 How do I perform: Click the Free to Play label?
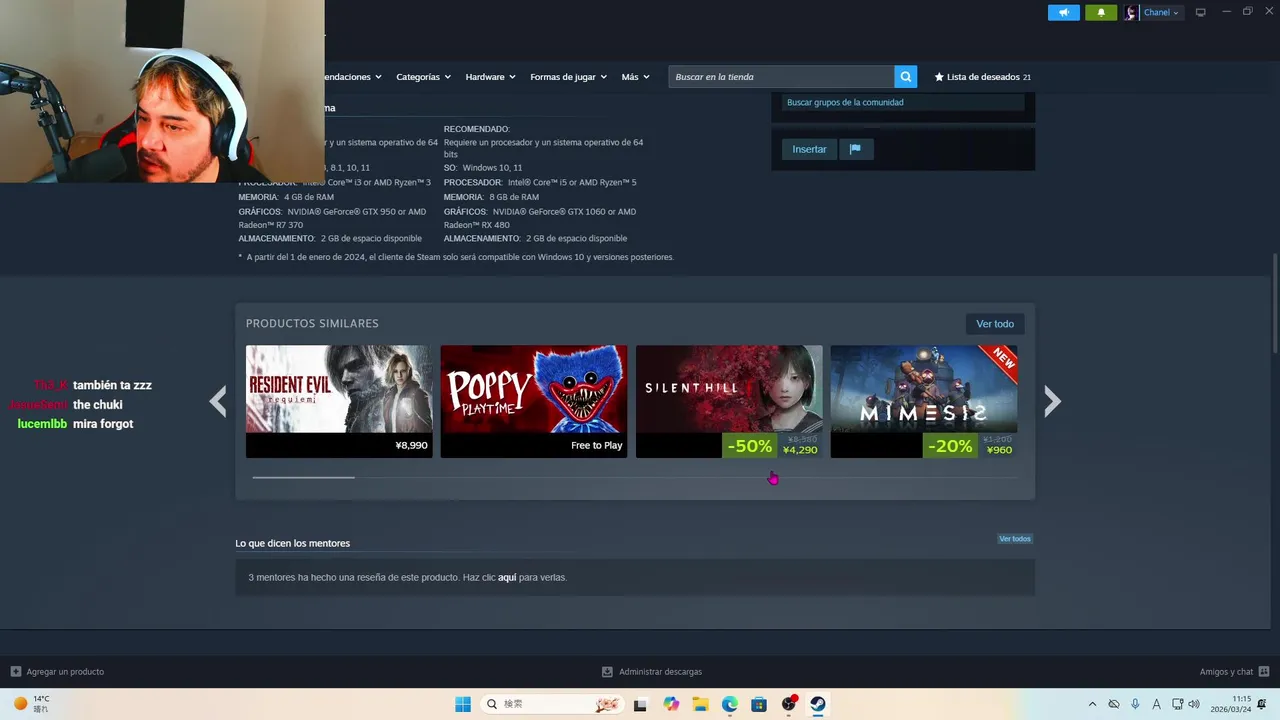pos(596,446)
